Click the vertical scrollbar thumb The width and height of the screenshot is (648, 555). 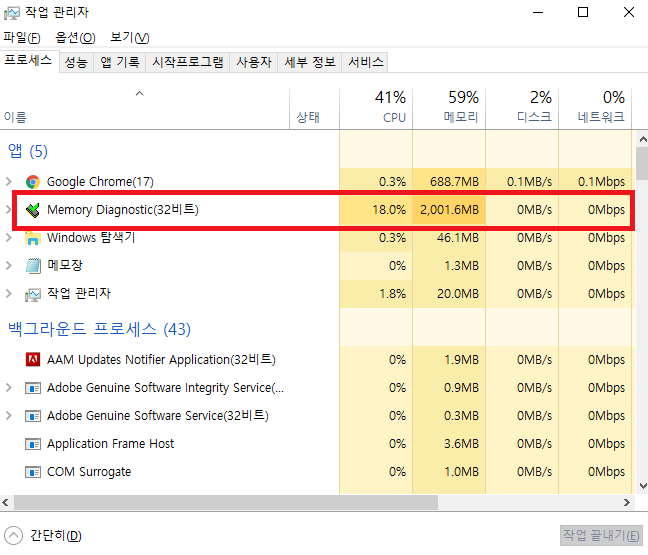(x=643, y=164)
